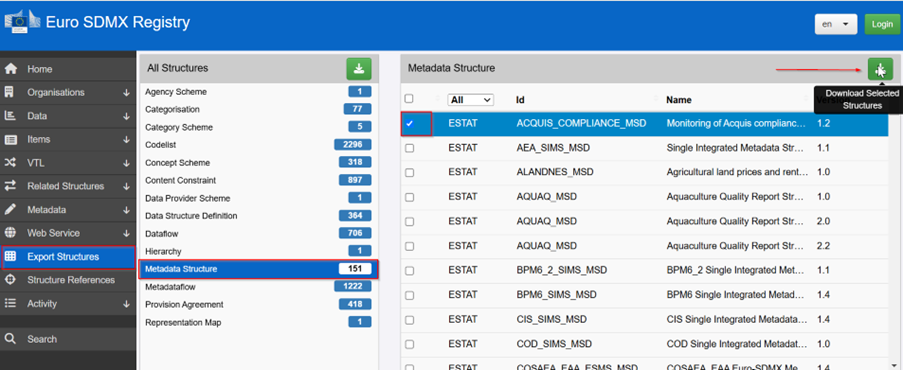Check the BPM6_SIMS_MSD row checkbox
This screenshot has width=903, height=370.
[x=409, y=295]
